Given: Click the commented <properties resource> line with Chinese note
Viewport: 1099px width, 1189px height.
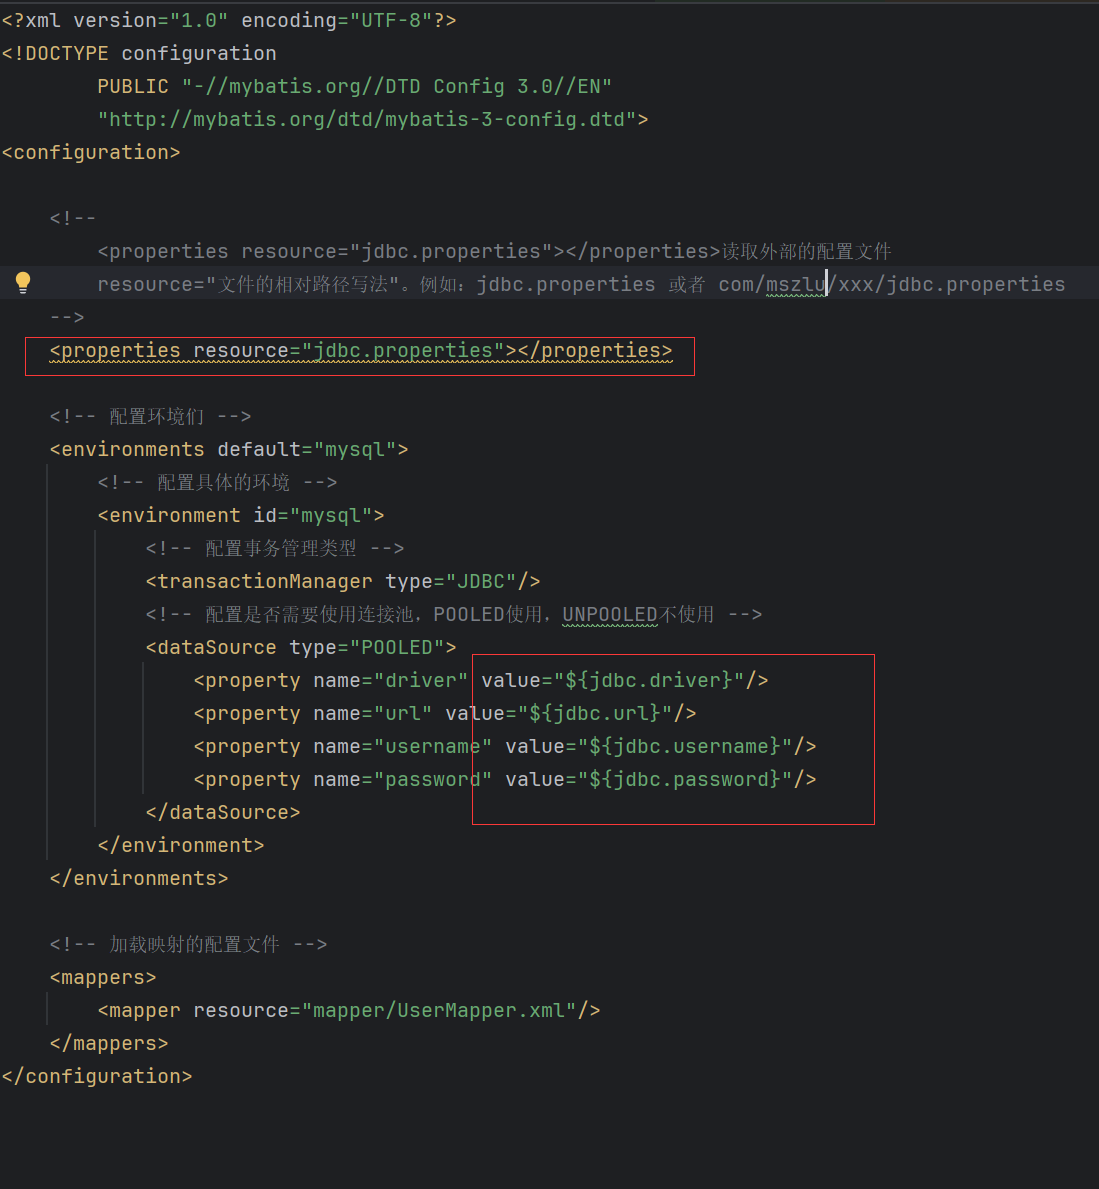Looking at the screenshot, I should [495, 251].
